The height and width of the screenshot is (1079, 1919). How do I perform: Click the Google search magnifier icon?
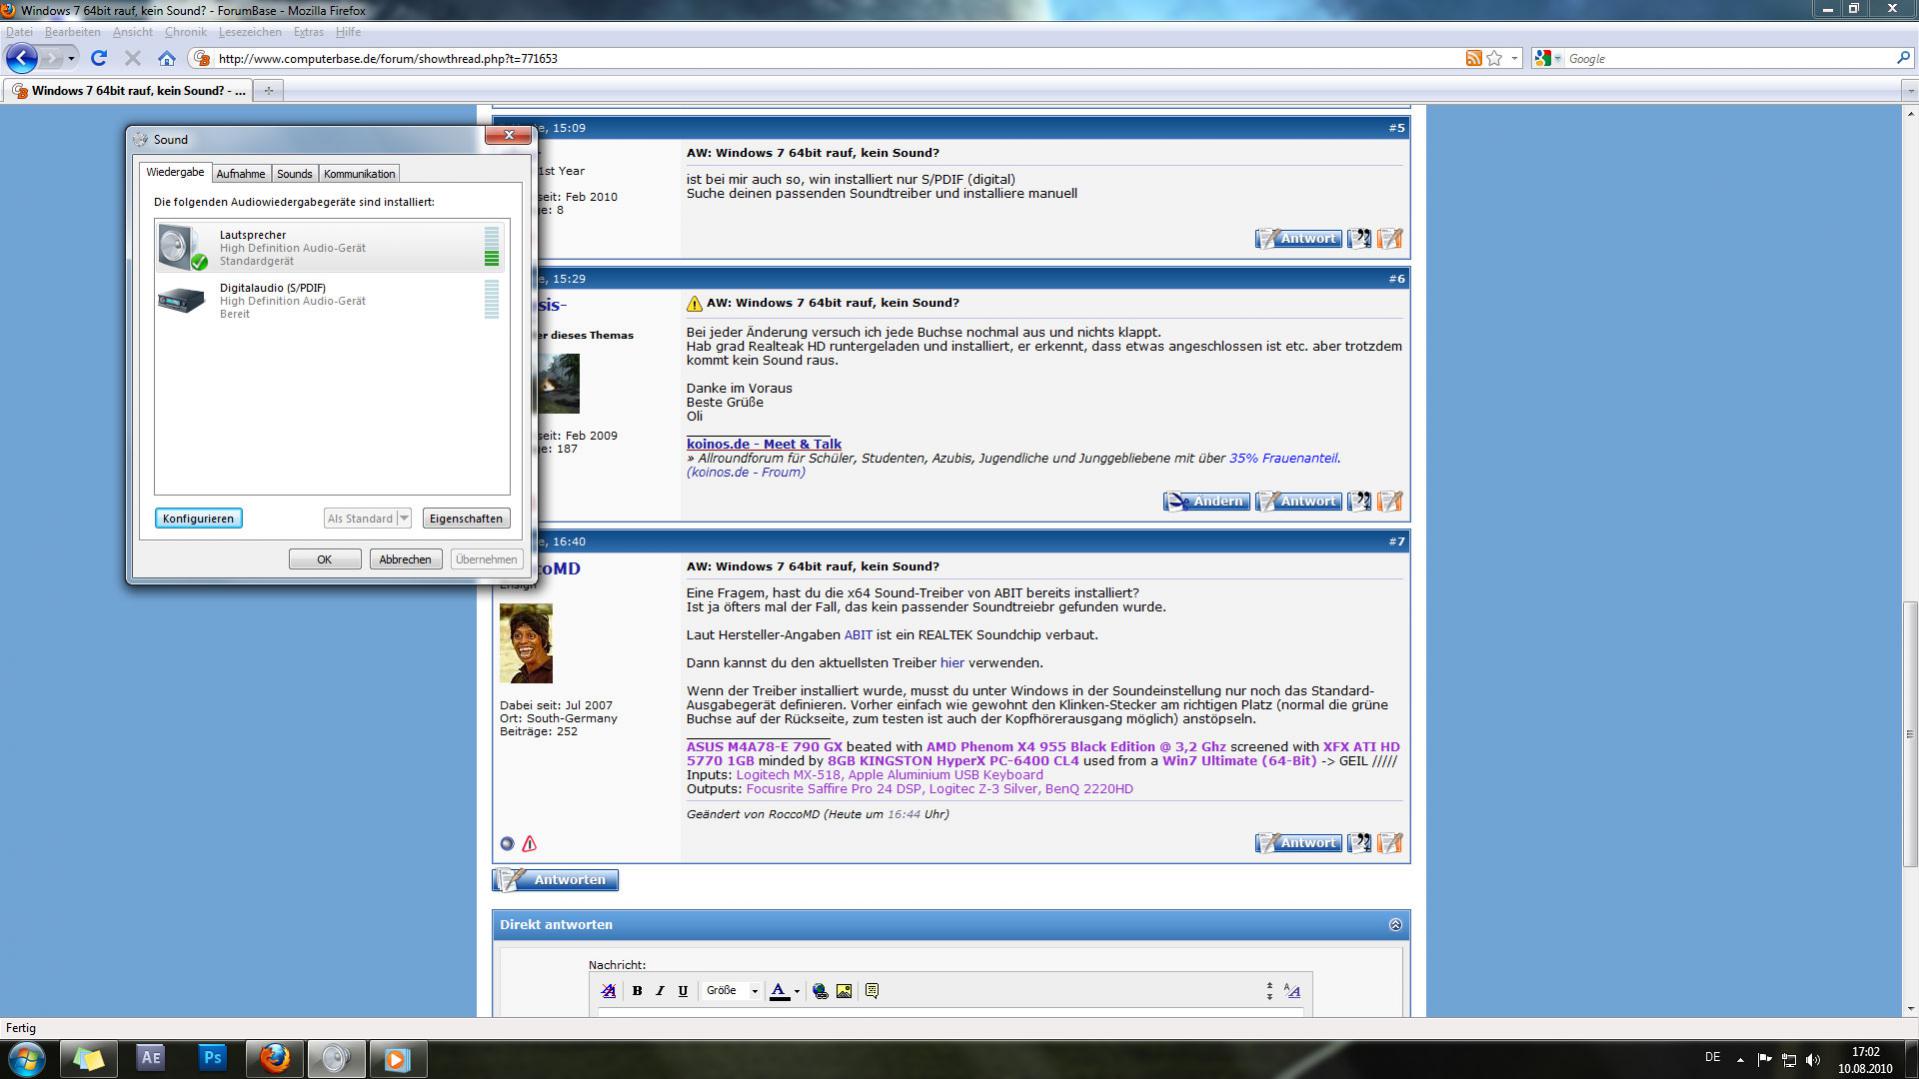[1902, 58]
